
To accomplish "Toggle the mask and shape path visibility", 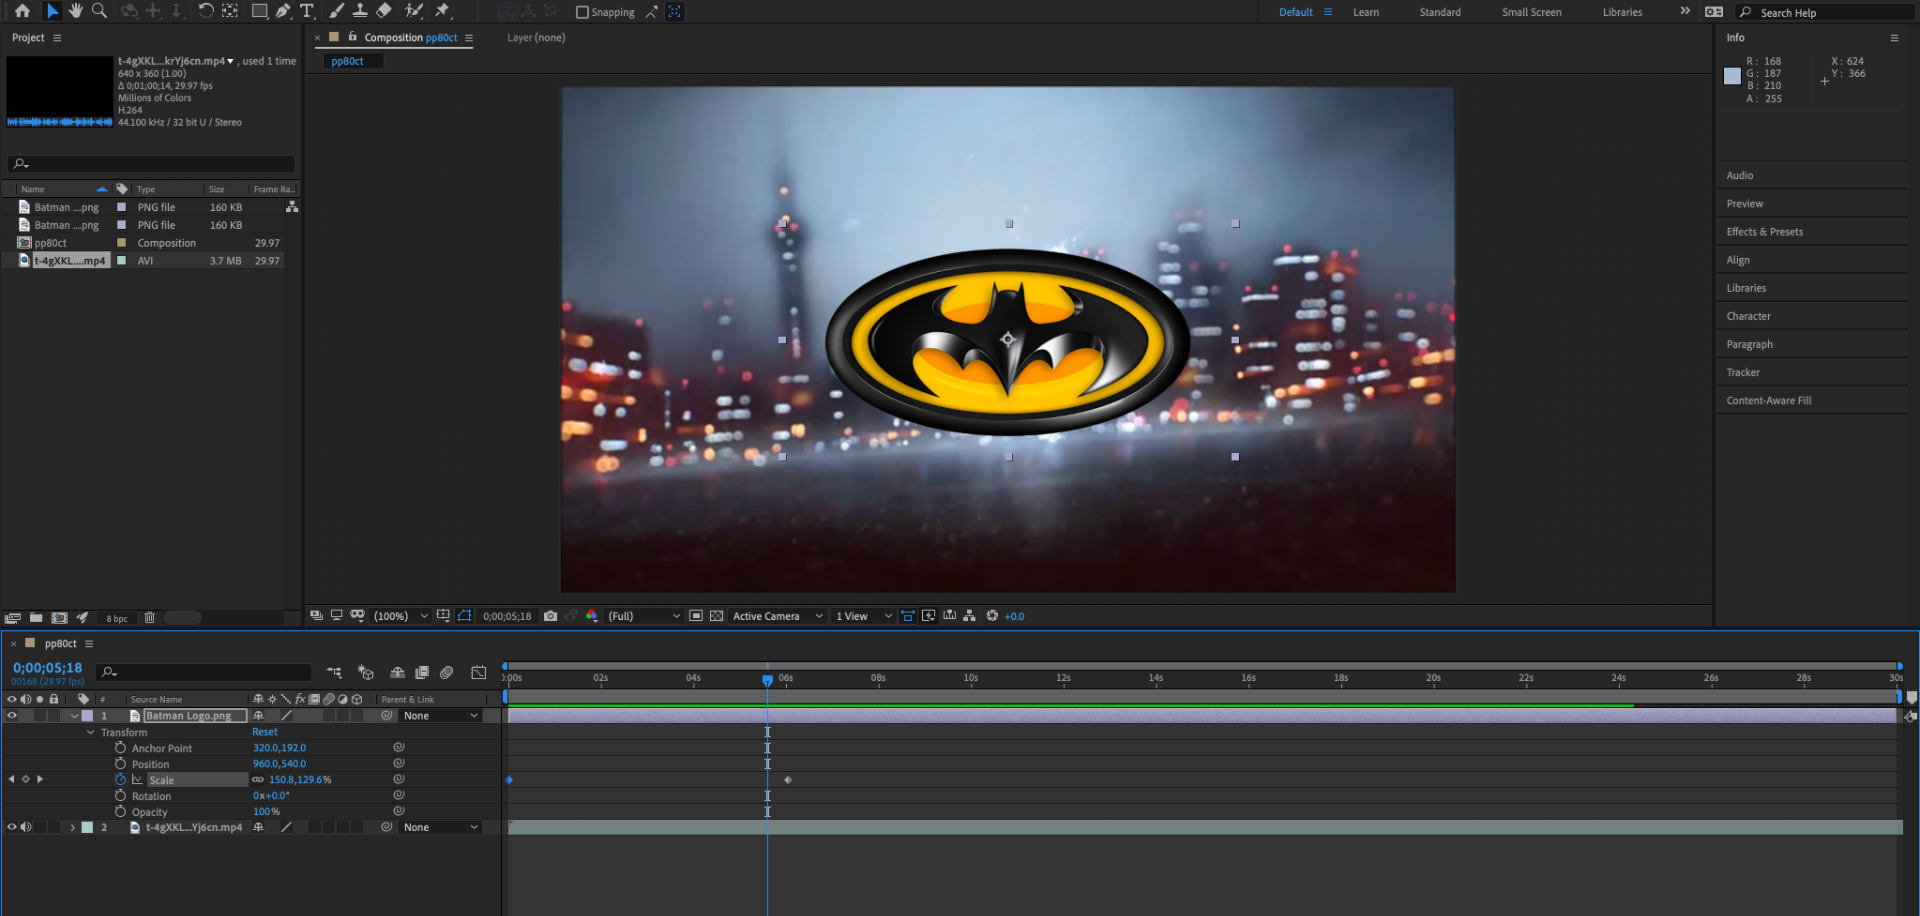I will tap(464, 616).
